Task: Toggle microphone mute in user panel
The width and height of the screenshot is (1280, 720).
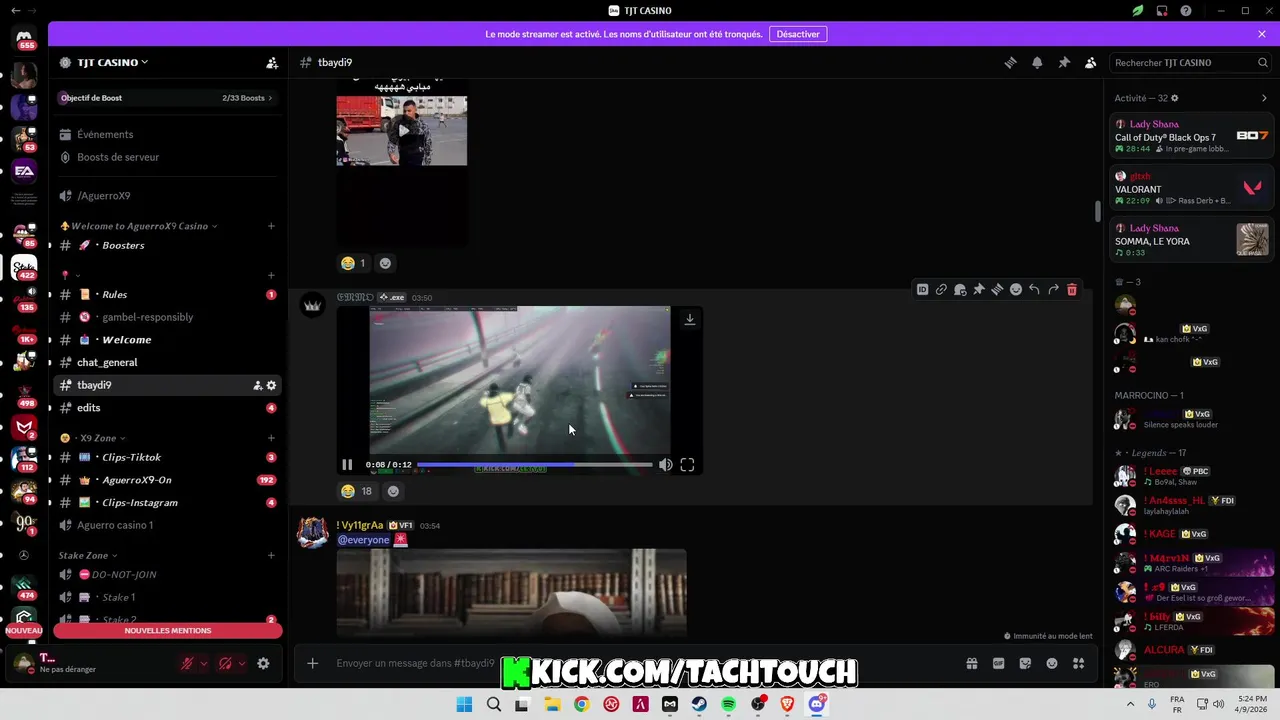Action: tap(187, 663)
